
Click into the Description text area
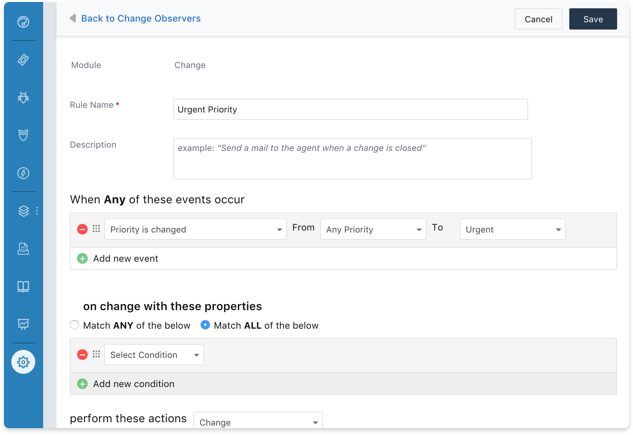pos(352,158)
